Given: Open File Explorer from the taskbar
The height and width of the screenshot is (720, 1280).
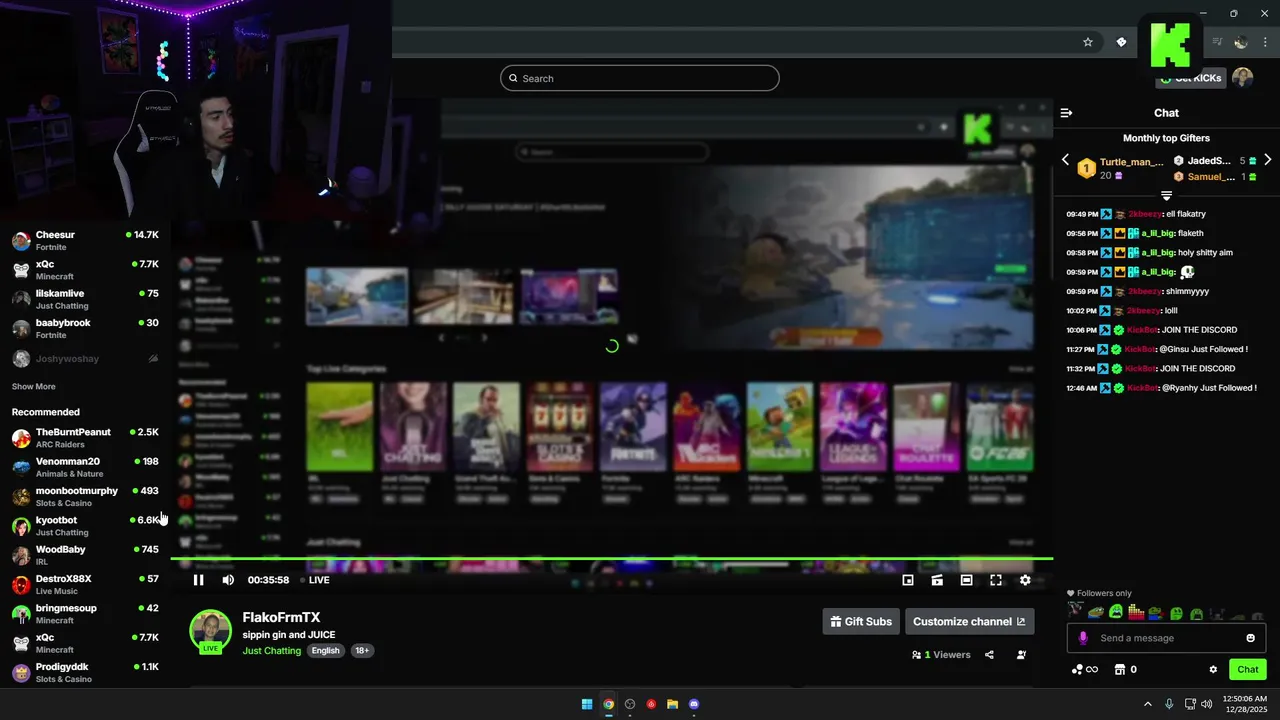Looking at the screenshot, I should (673, 704).
